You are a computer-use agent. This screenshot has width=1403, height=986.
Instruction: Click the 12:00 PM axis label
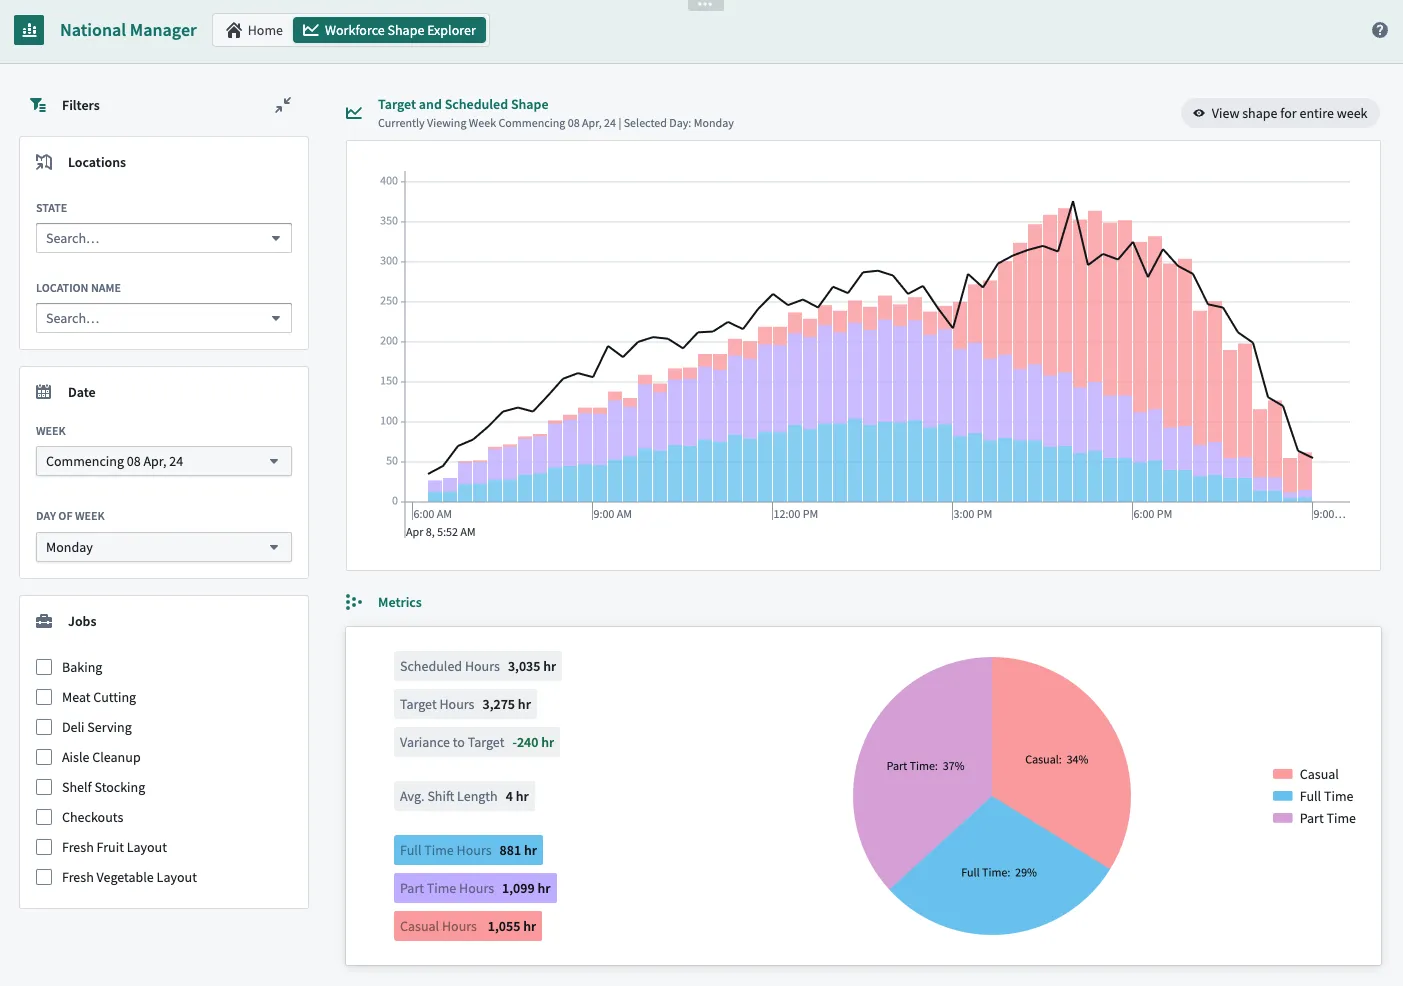coord(796,514)
